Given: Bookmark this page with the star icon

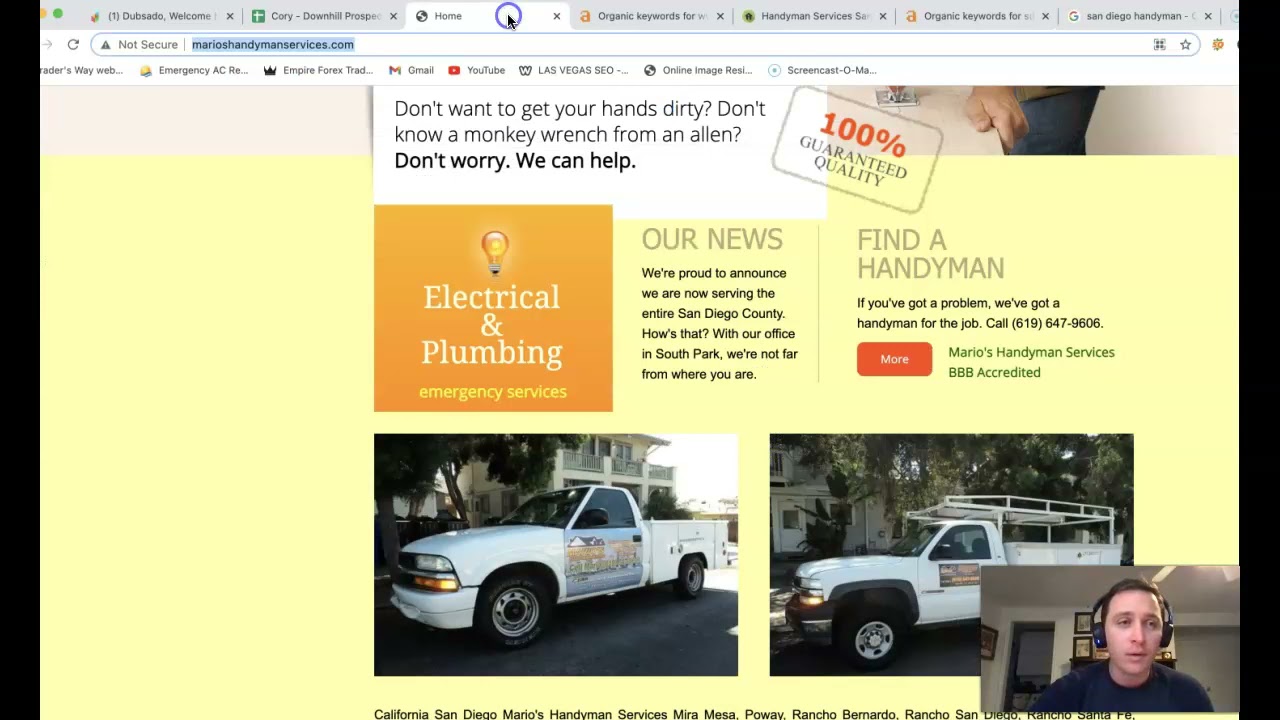Looking at the screenshot, I should tap(1185, 44).
